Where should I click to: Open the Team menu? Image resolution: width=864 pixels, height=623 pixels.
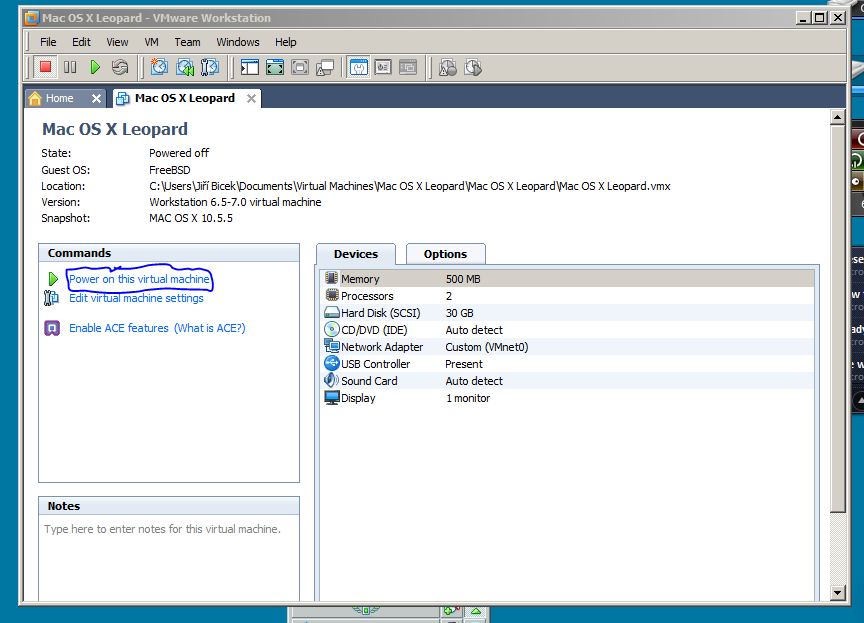coord(187,42)
